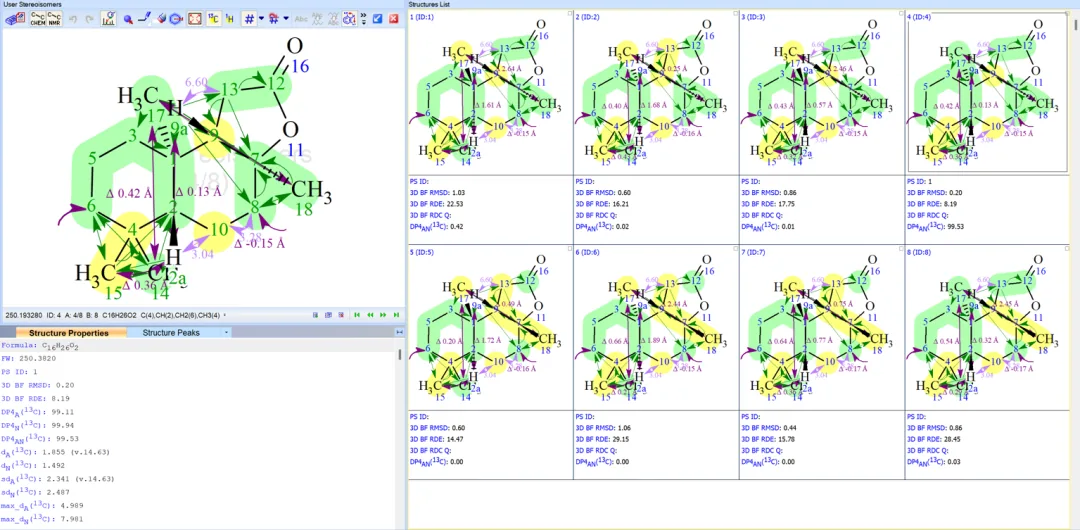Click the red crossed # numbering icon
Image resolution: width=1080 pixels, height=530 pixels.
273,19
